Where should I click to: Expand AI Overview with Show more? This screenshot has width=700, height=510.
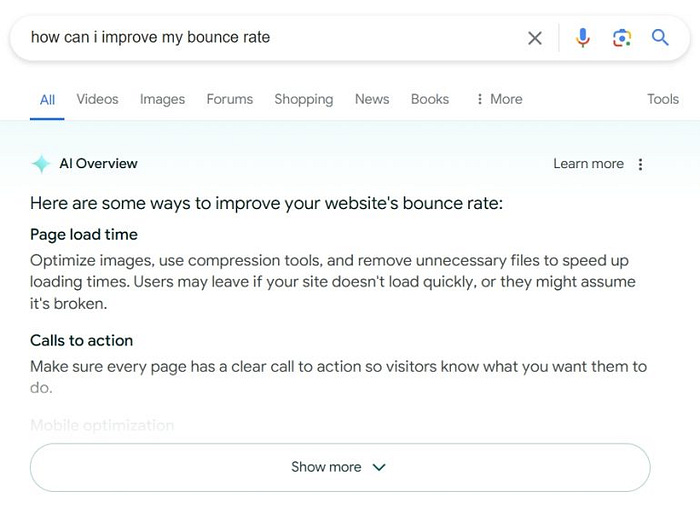tap(340, 467)
